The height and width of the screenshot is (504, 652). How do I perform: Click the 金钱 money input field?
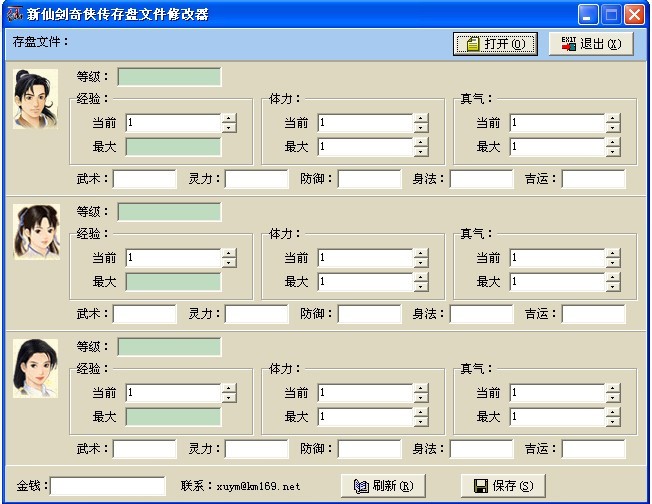[108, 486]
